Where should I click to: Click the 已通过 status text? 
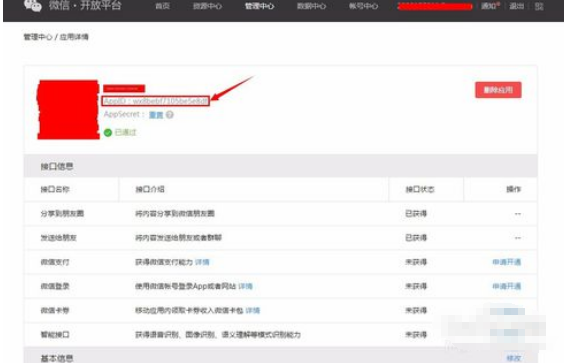(126, 132)
